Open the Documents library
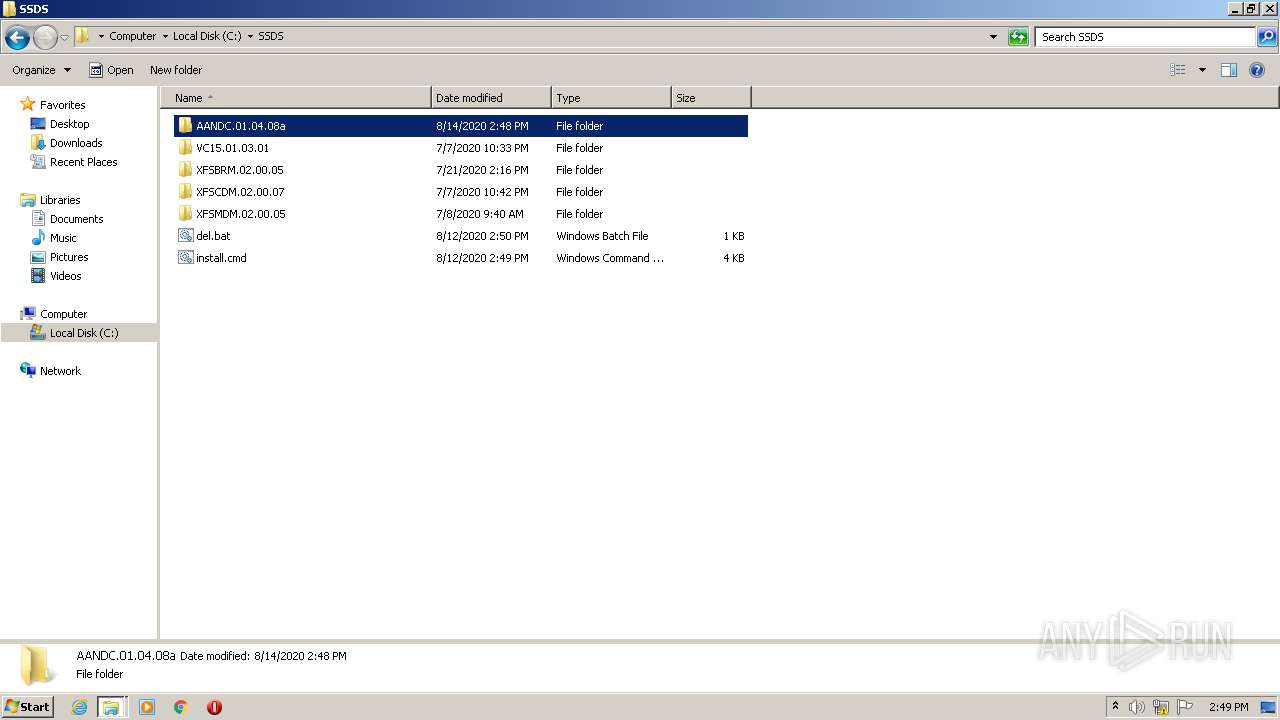Viewport: 1280px width, 720px height. (76, 219)
